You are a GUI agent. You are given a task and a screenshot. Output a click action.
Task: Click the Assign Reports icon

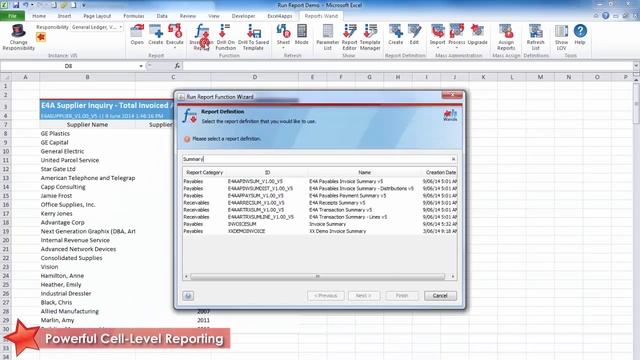(506, 37)
